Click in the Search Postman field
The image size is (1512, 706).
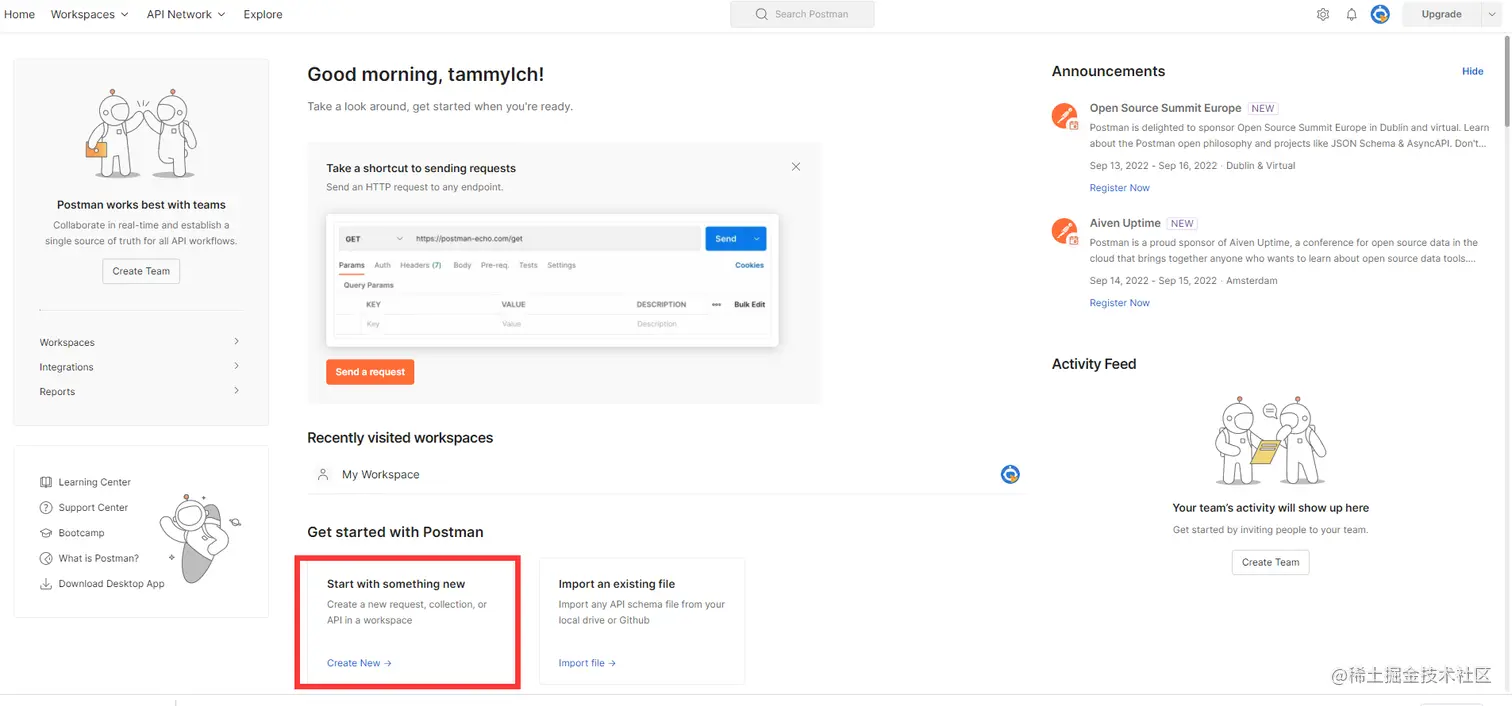802,14
